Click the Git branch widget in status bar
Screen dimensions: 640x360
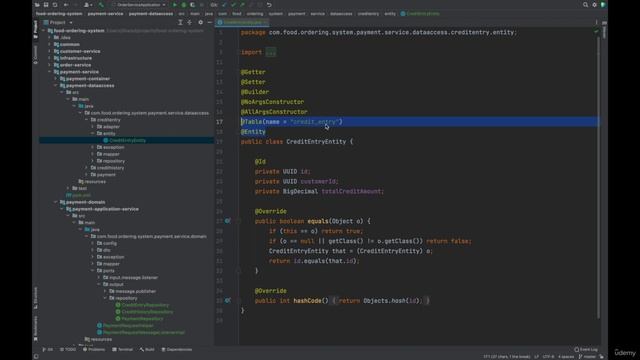(x=588, y=357)
